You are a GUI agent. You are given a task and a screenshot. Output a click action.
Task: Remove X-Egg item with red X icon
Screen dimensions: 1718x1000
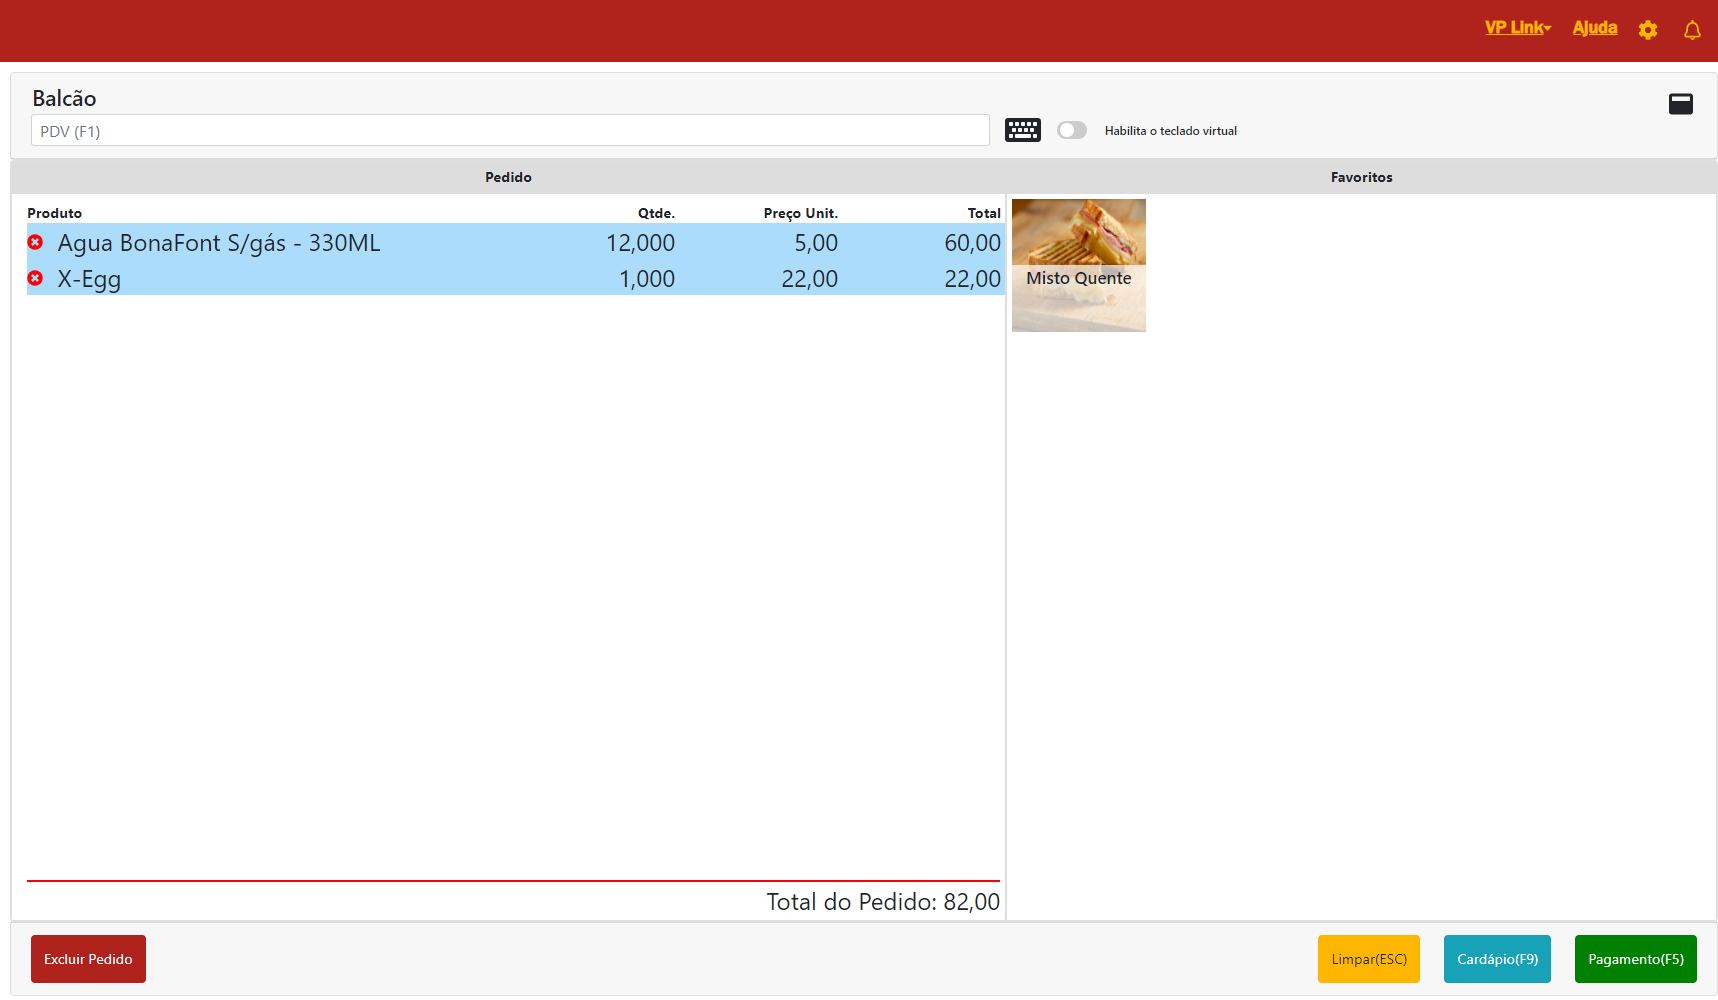click(35, 278)
